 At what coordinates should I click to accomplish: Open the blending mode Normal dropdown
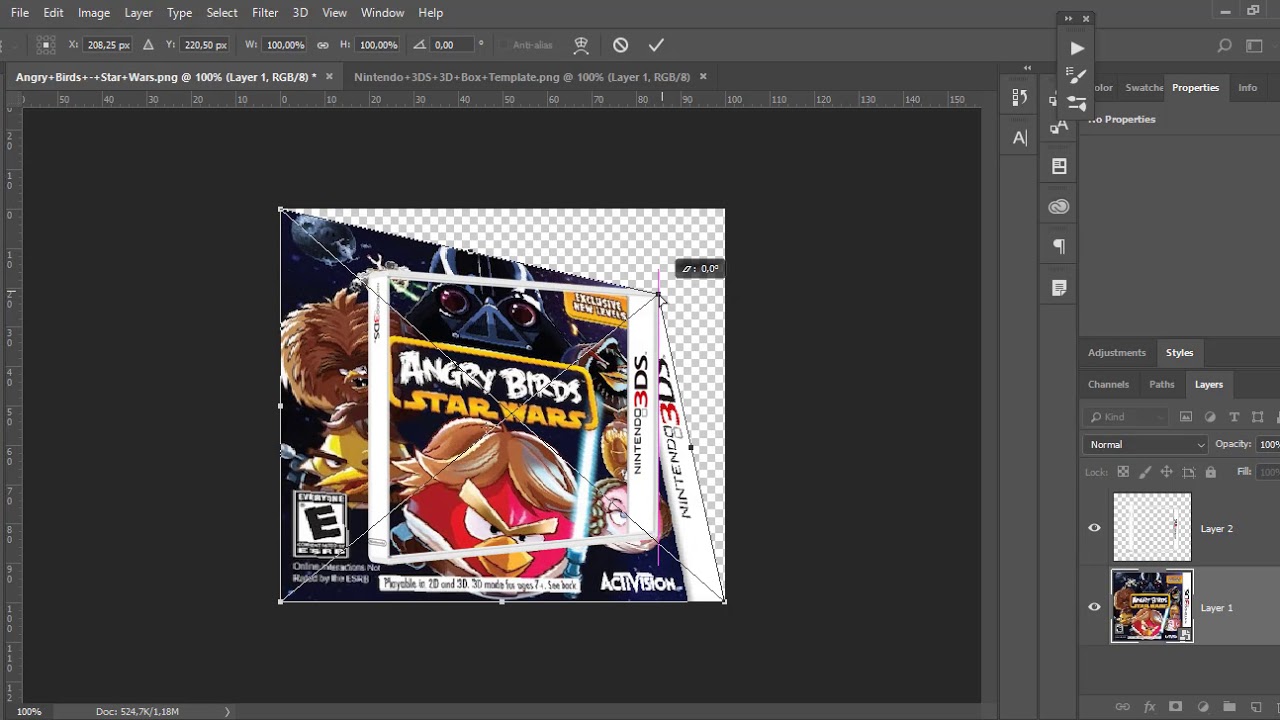[x=1146, y=444]
